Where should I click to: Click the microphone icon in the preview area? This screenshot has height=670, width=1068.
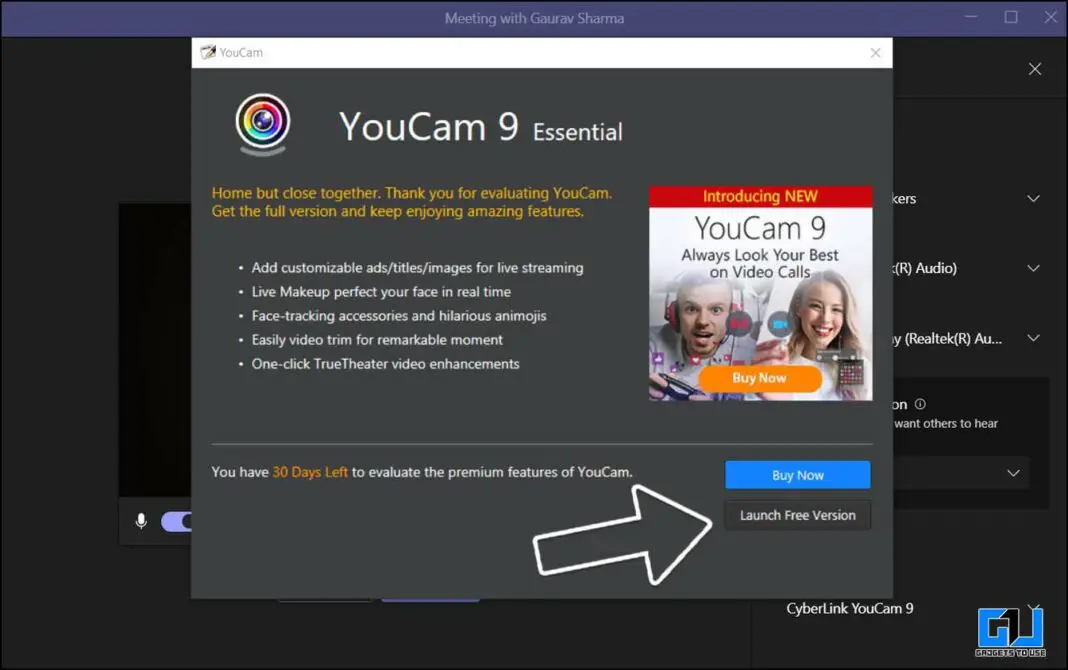pos(140,521)
